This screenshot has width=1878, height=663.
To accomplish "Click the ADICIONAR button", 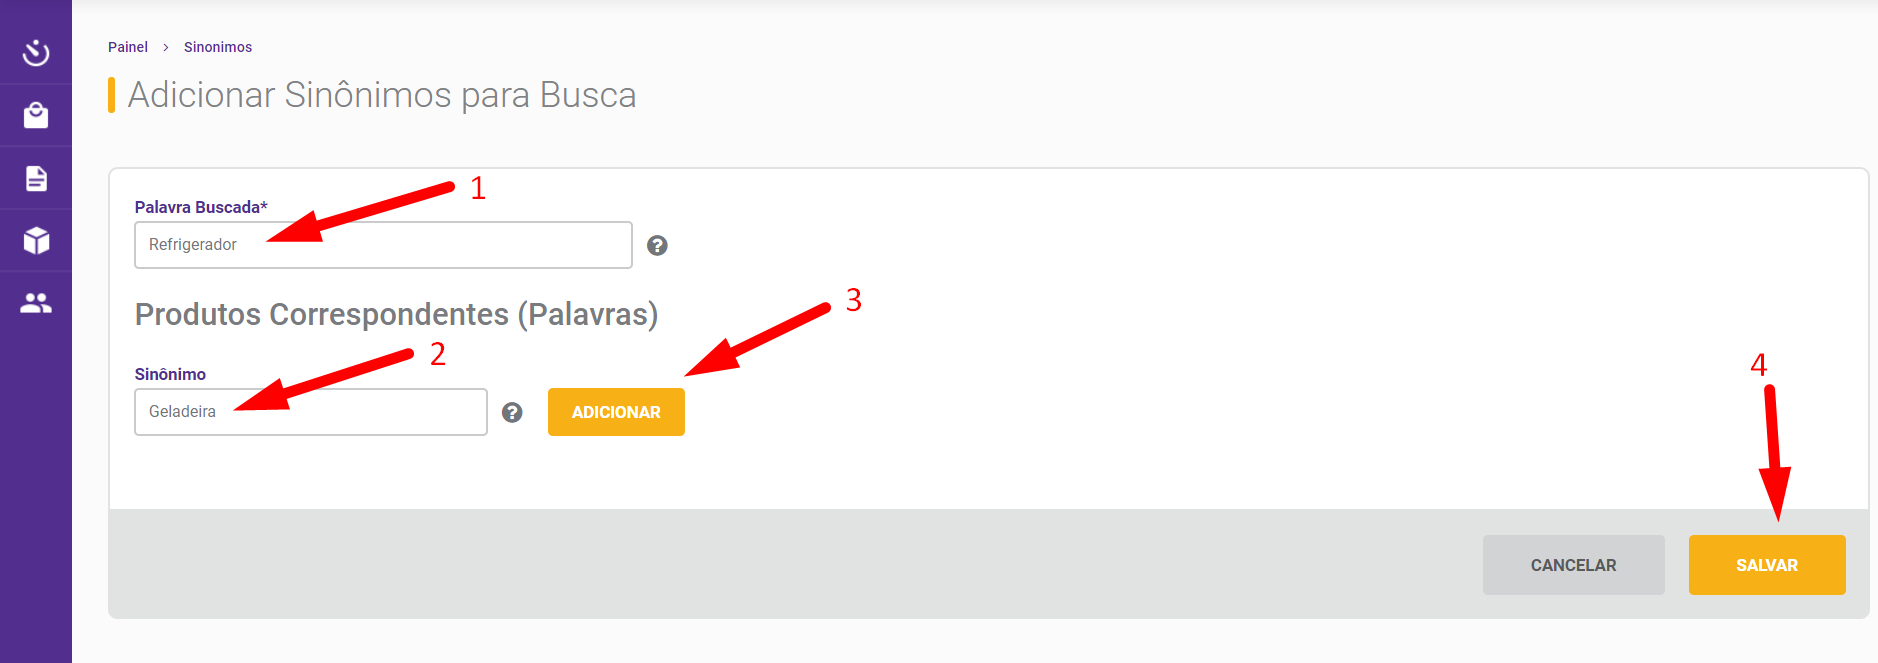I will [616, 412].
